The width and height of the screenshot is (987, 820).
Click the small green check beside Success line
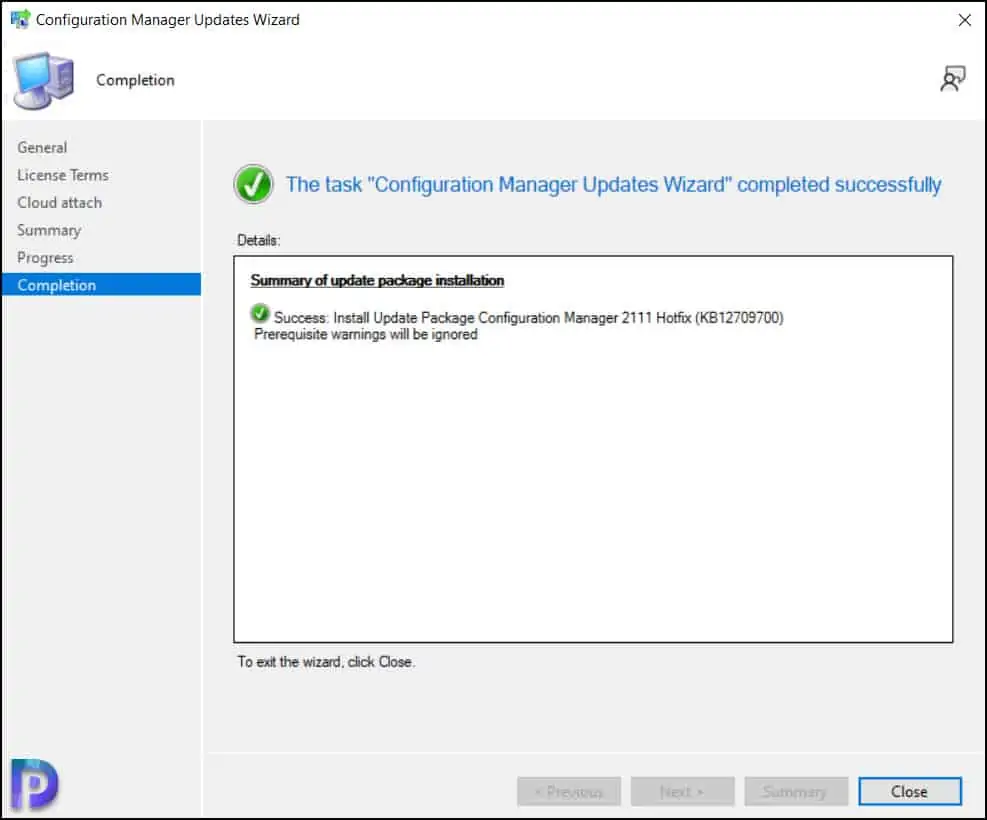260,313
